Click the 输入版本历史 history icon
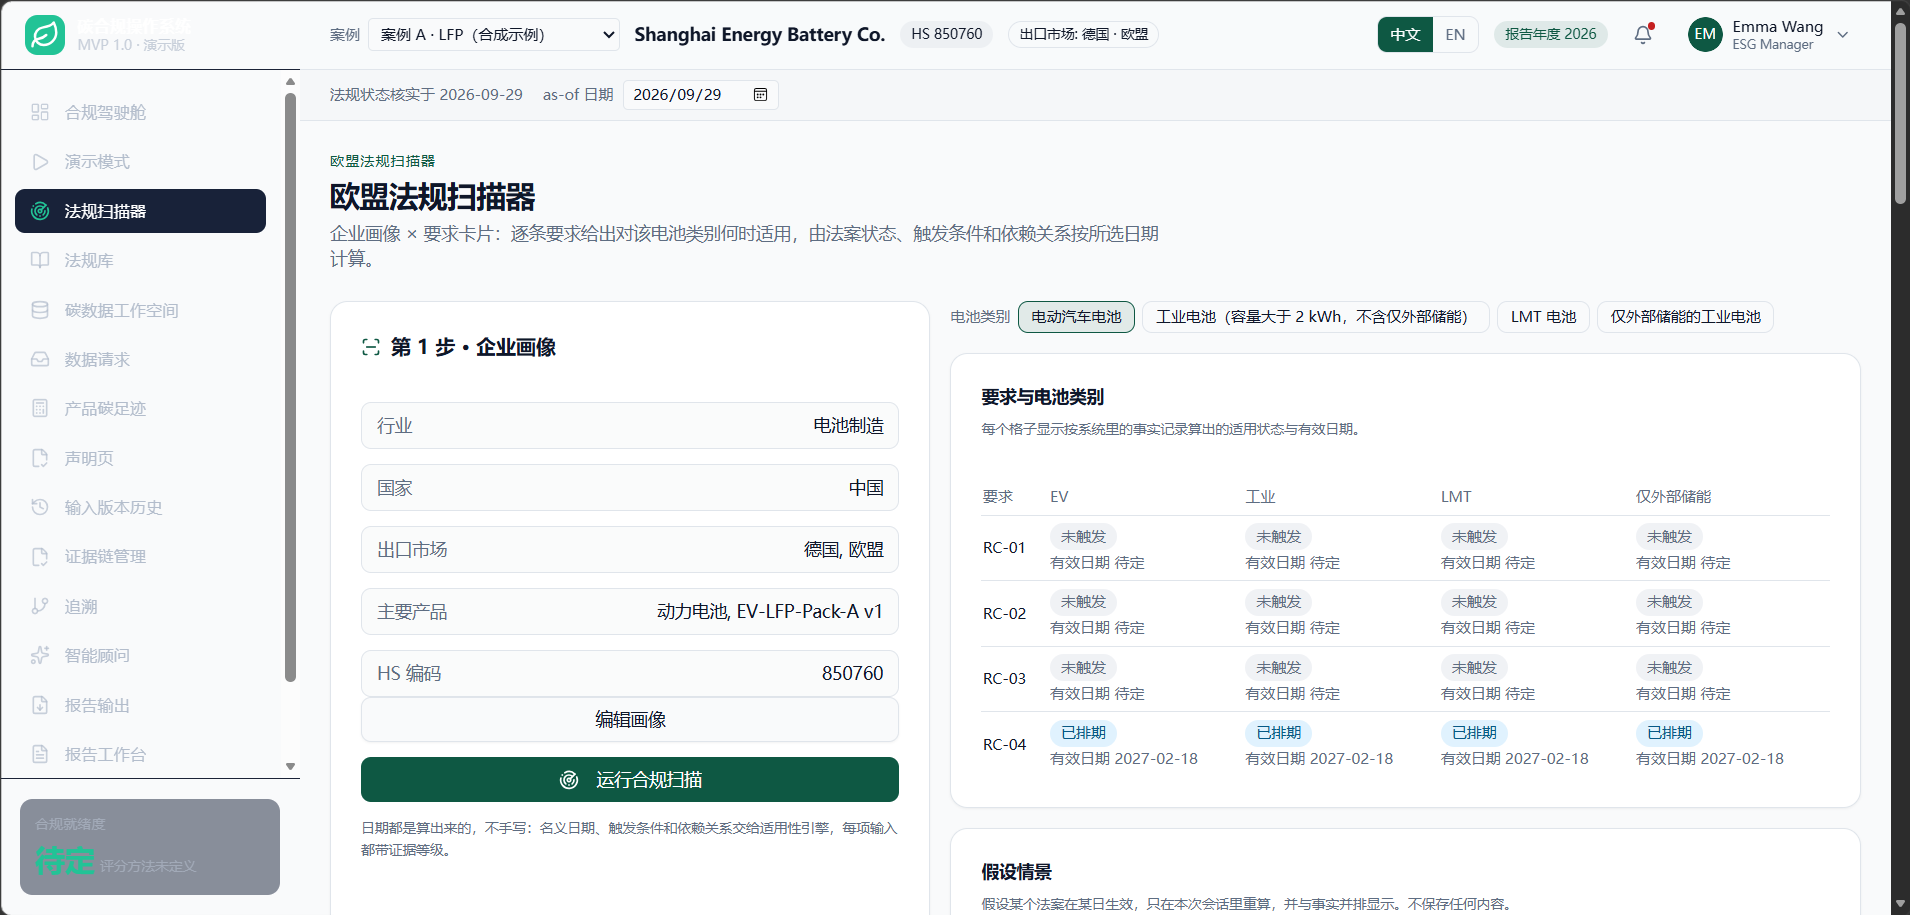 (40, 507)
